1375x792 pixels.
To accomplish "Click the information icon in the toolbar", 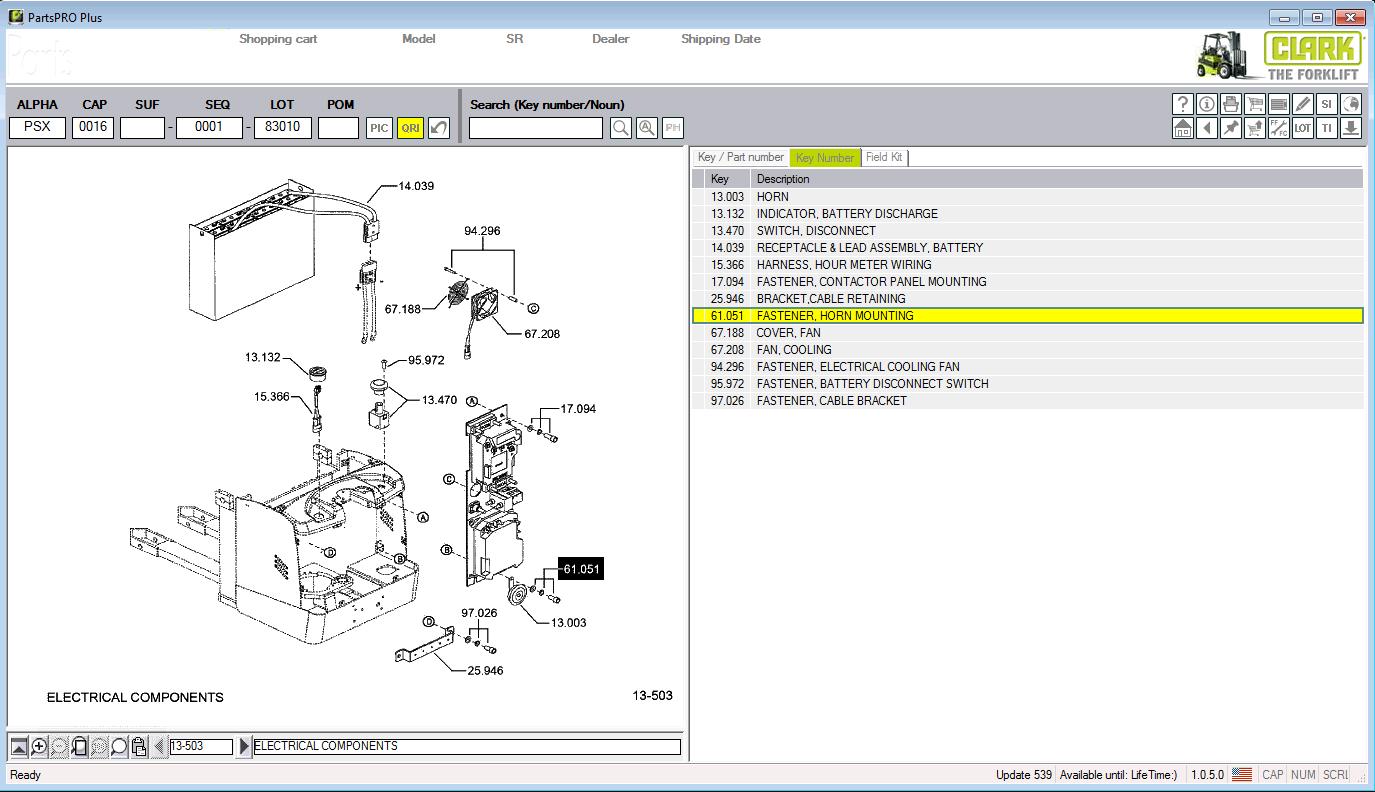I will (1207, 104).
